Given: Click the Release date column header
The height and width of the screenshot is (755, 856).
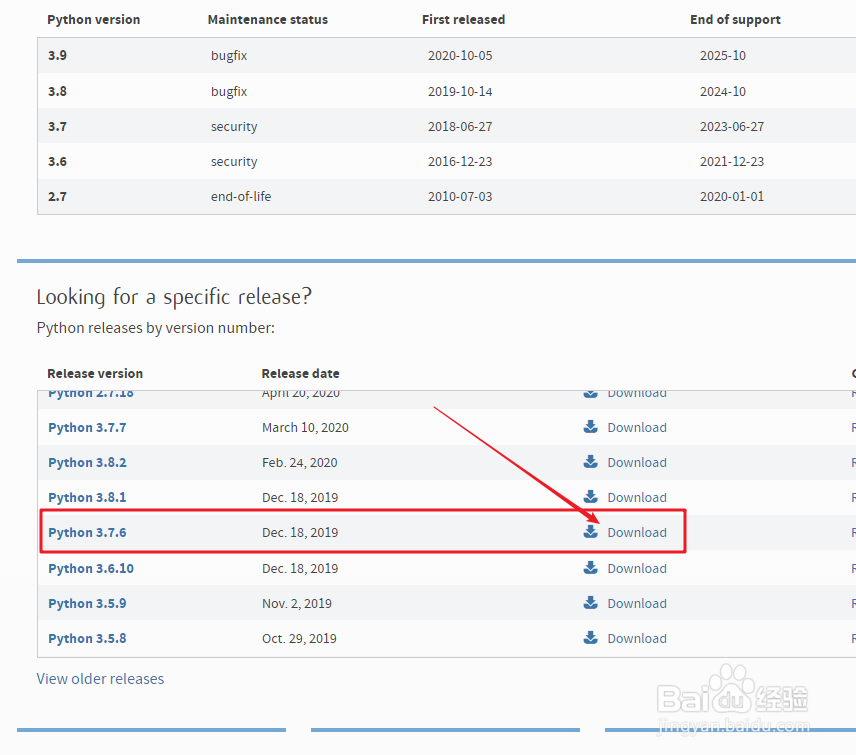Looking at the screenshot, I should [300, 373].
